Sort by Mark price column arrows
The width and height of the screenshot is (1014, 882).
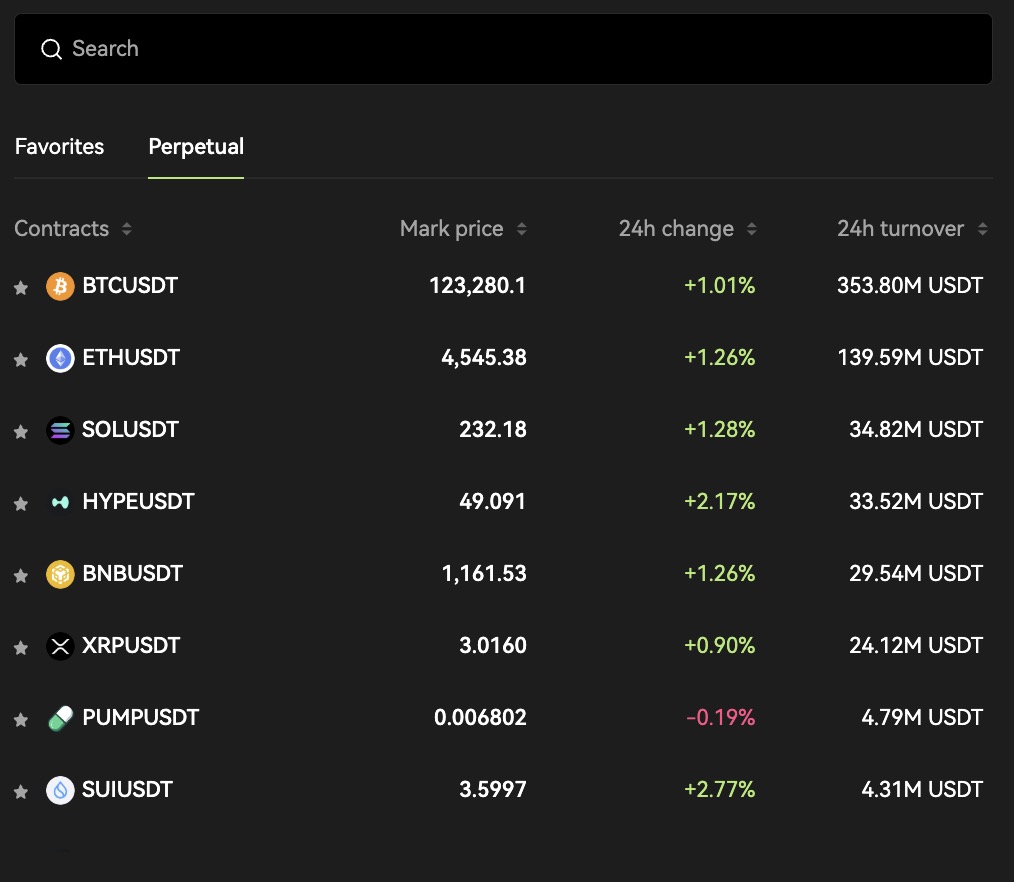pyautogui.click(x=521, y=229)
